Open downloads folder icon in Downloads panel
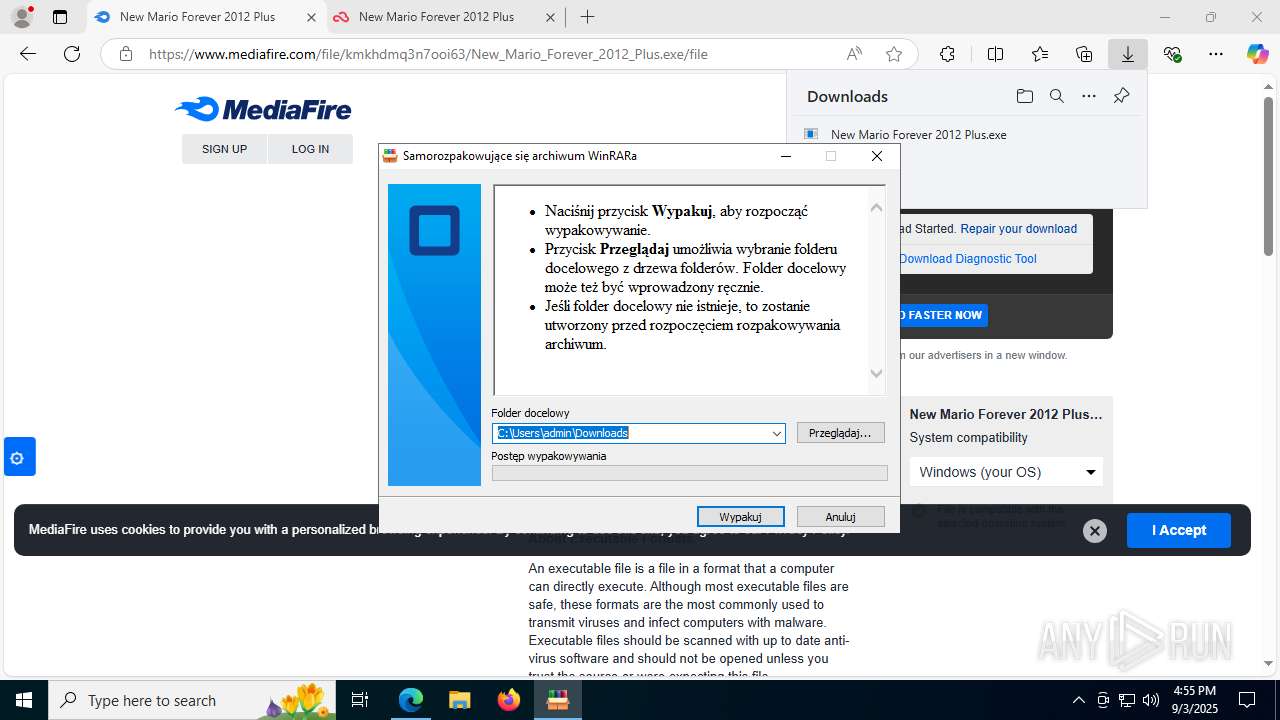The width and height of the screenshot is (1280, 720). coord(1024,96)
